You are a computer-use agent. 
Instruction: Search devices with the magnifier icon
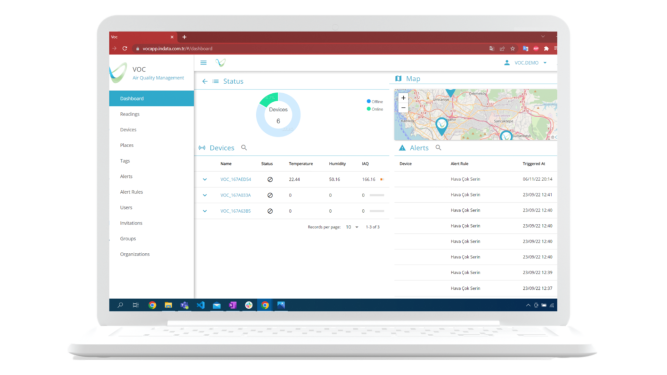(x=244, y=148)
